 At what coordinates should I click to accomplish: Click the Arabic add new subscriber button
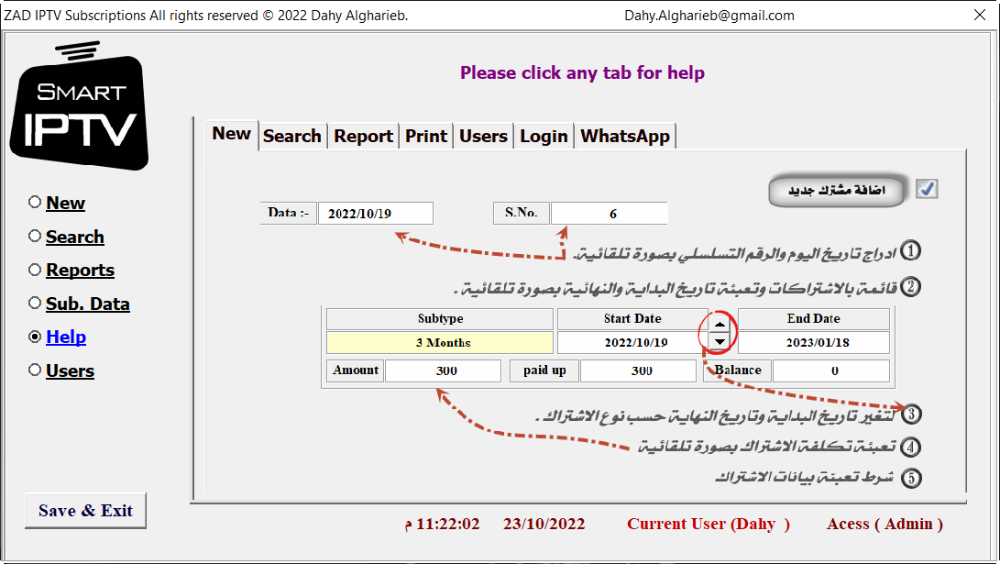[835, 191]
